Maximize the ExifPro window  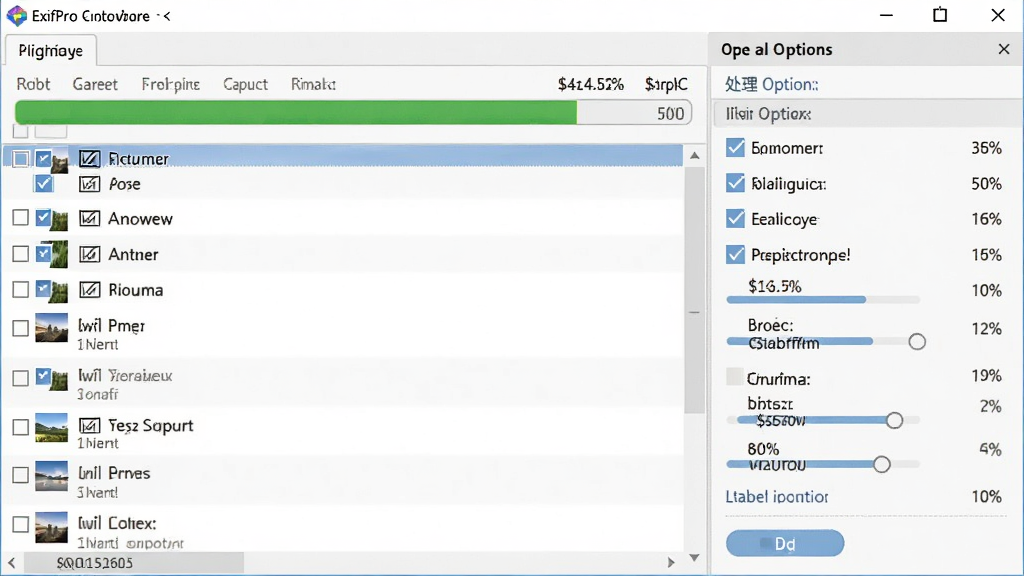tap(940, 15)
